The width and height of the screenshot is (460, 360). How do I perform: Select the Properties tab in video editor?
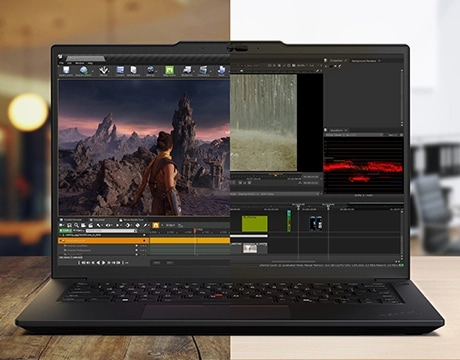(x=336, y=61)
